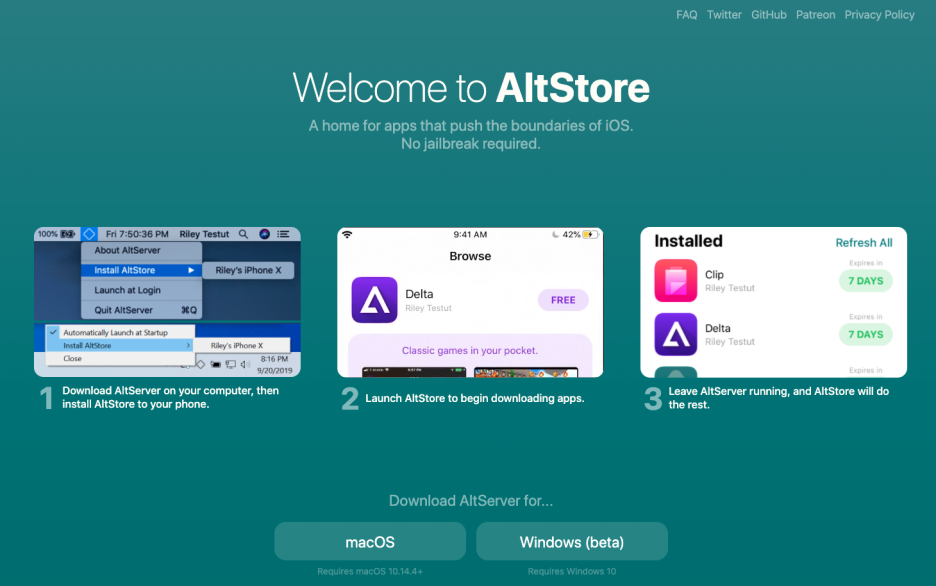
Task: Expand the macOS Install AltStore submenu arrow
Action: click(191, 270)
